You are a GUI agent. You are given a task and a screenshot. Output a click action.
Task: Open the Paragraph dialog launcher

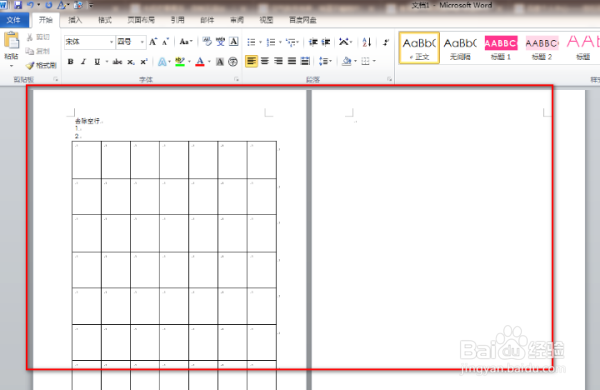pyautogui.click(x=390, y=79)
